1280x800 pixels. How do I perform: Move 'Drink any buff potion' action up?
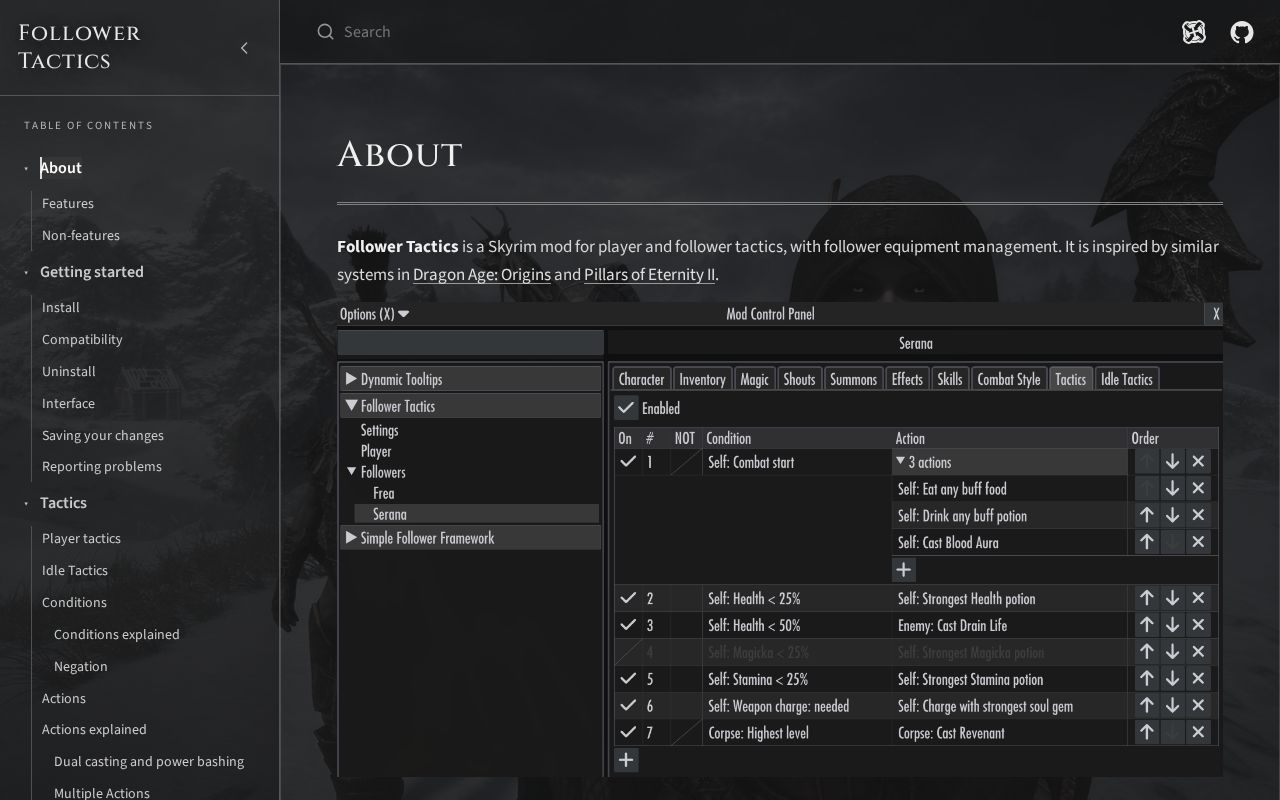coord(1146,515)
